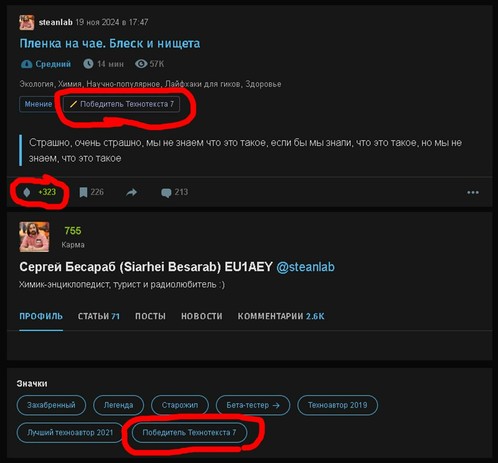
Task: Open comments via speech bubble icon
Action: click(166, 193)
